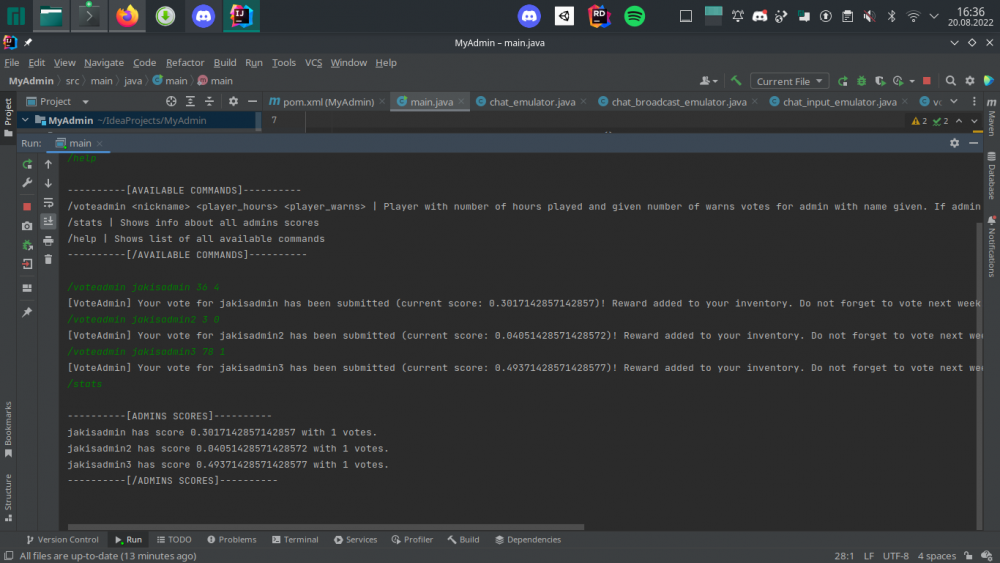Image resolution: width=1000 pixels, height=563 pixels.
Task: Open the TODO tool window
Action: [x=174, y=539]
